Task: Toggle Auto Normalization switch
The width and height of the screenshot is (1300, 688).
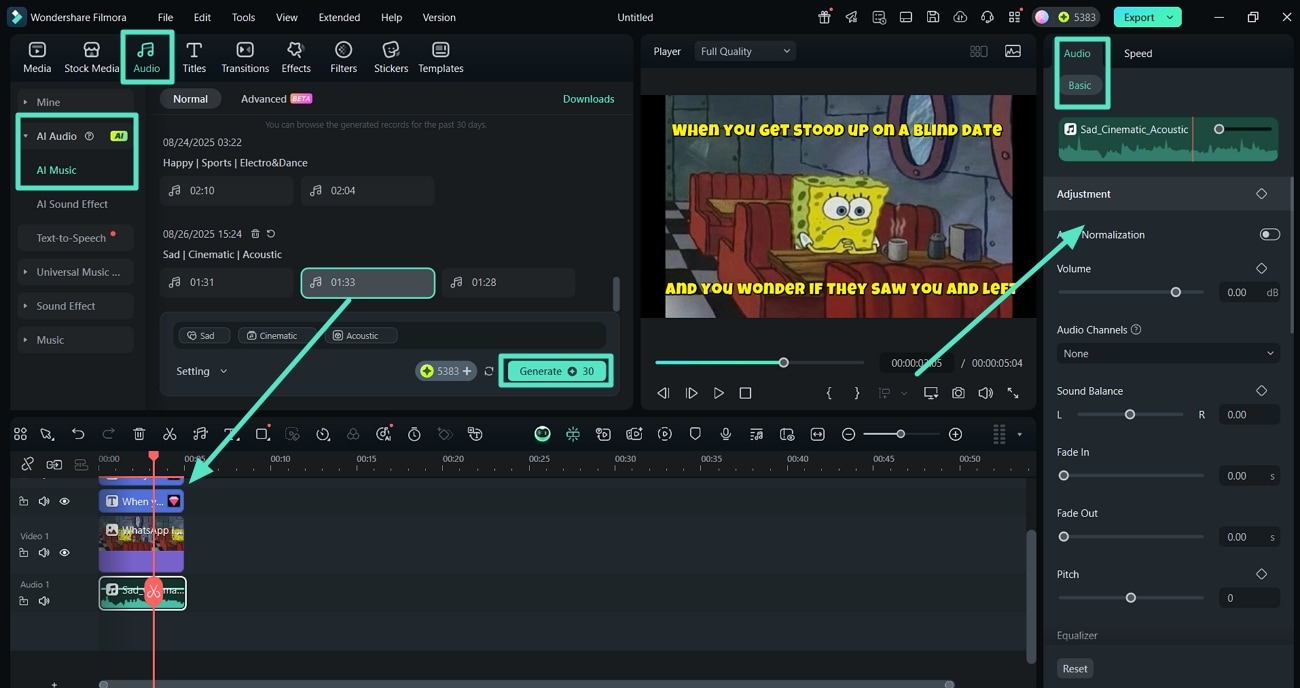Action: coord(1269,234)
